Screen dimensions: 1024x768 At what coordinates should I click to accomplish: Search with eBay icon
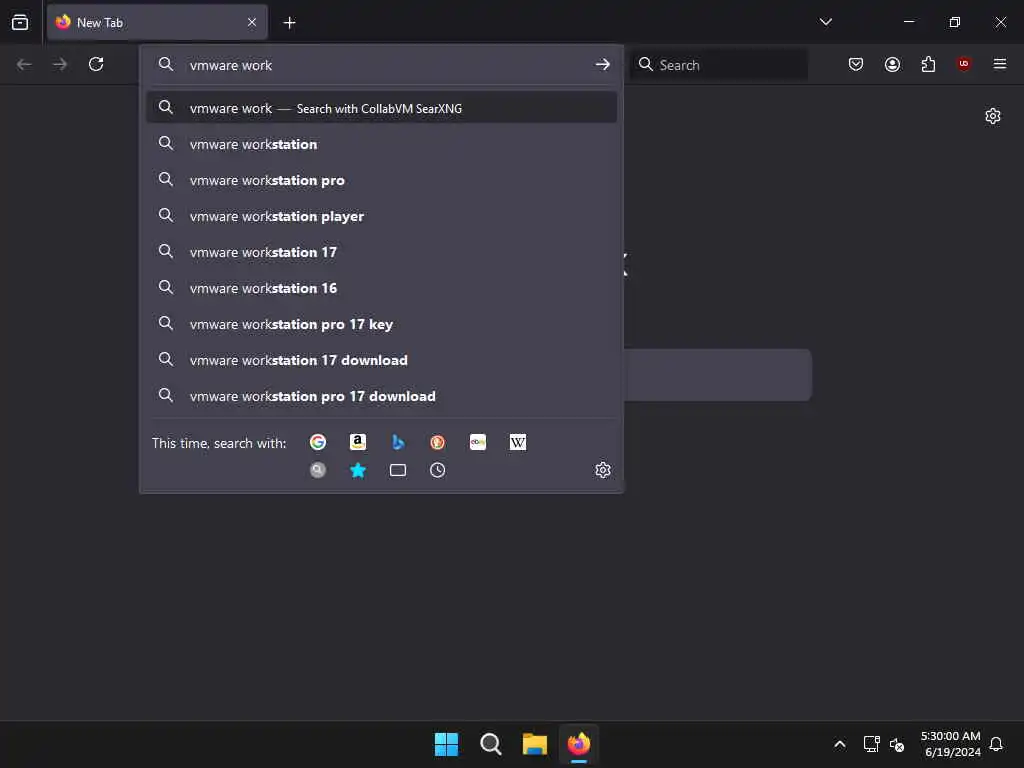[478, 442]
